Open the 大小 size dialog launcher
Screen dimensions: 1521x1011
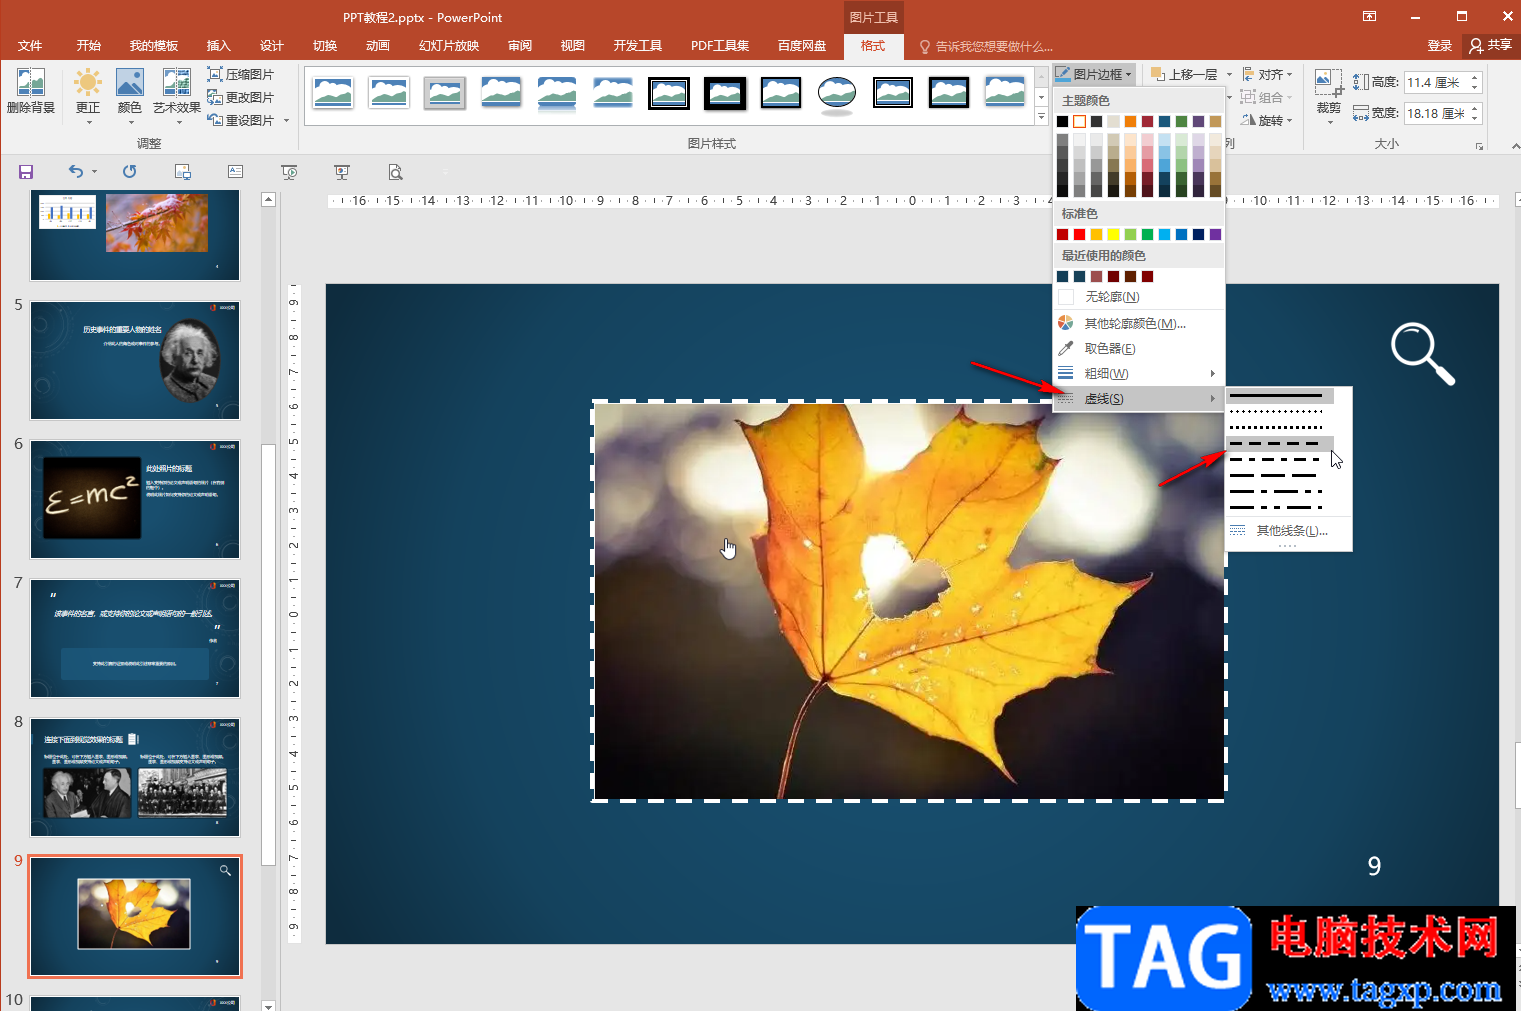tap(1479, 146)
